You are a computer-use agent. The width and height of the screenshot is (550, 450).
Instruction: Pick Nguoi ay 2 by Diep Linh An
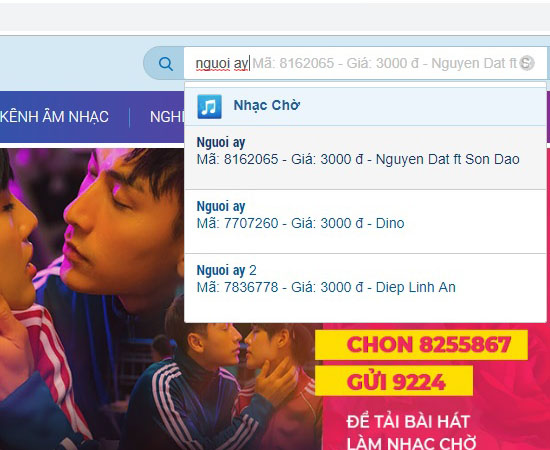[x=365, y=287]
